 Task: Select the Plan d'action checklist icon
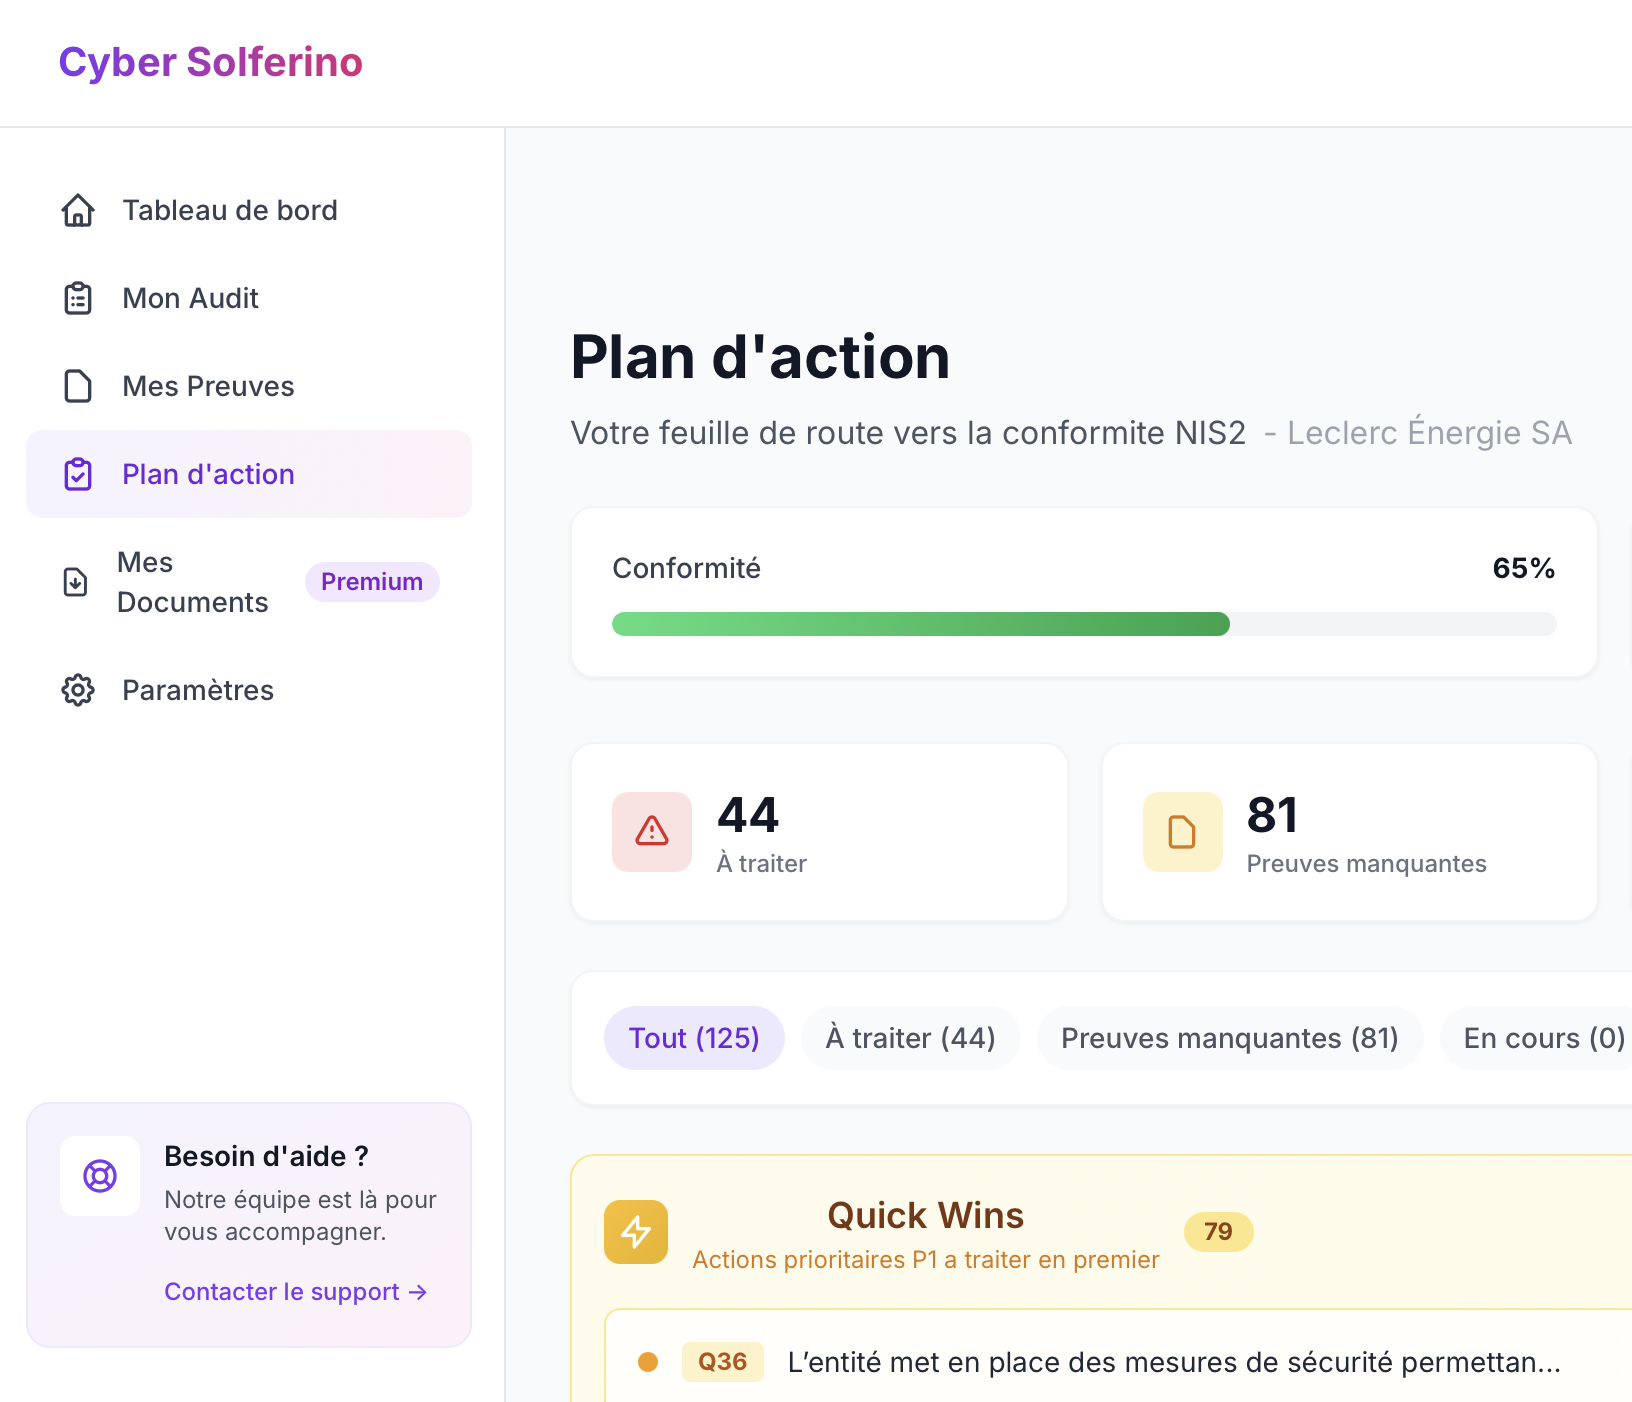[x=77, y=473]
